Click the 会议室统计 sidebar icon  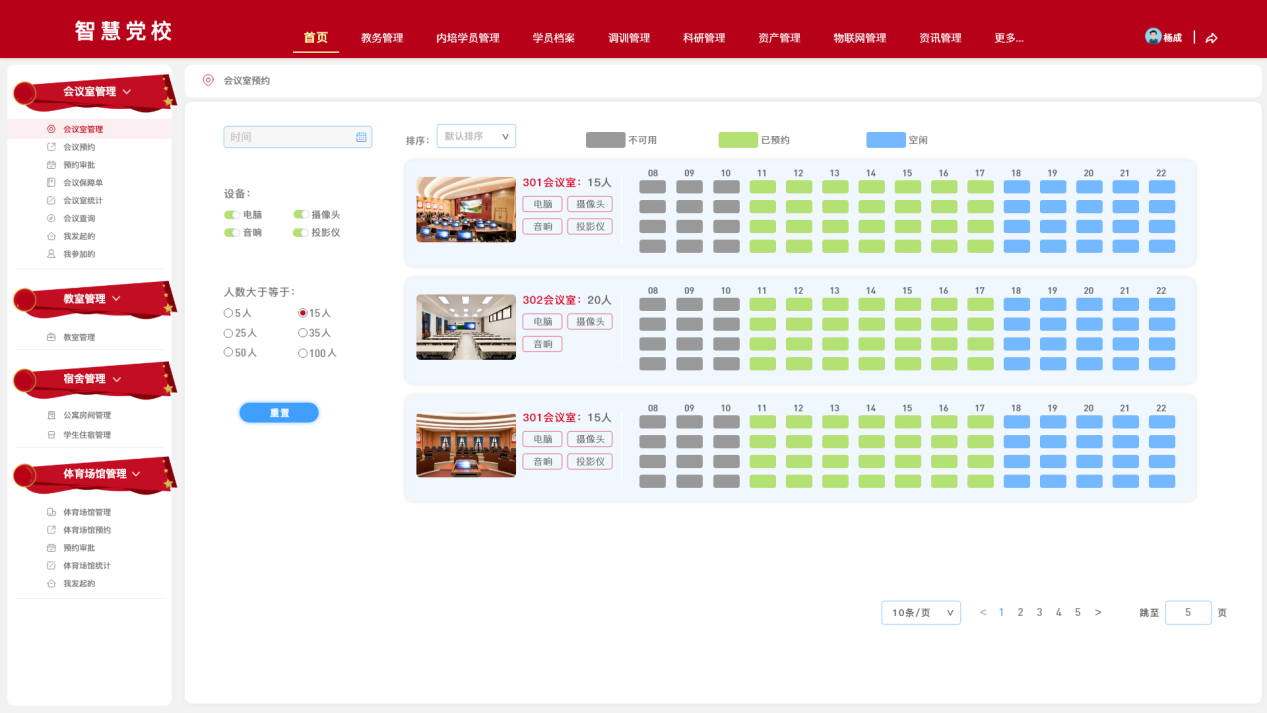pyautogui.click(x=52, y=200)
